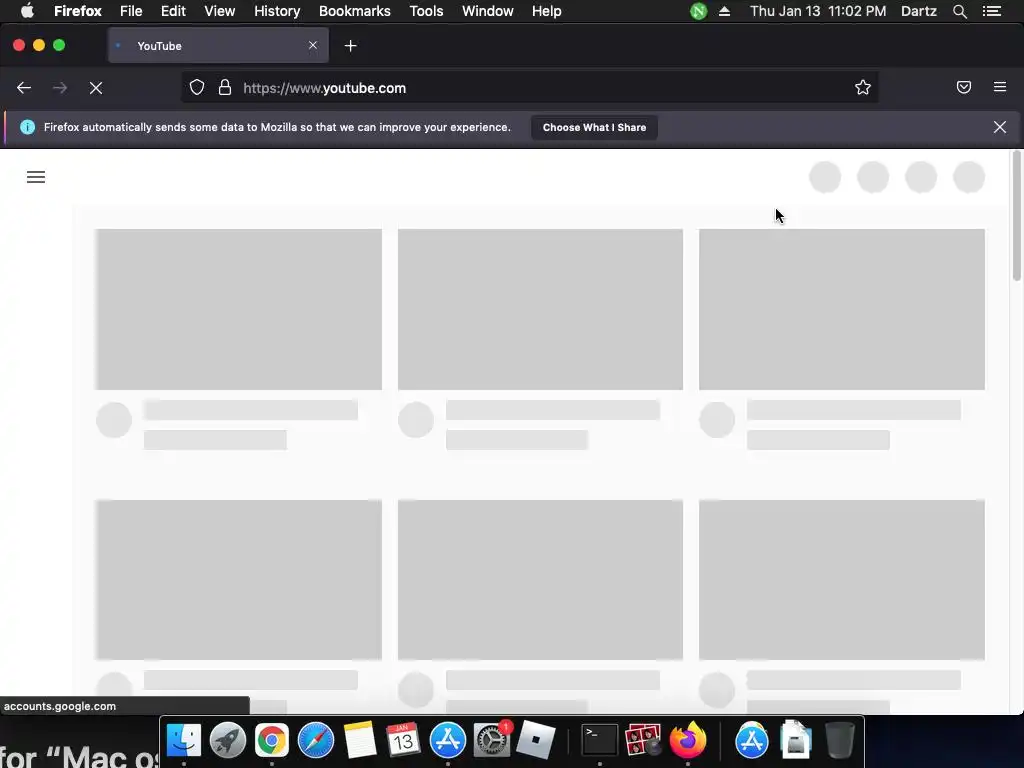The width and height of the screenshot is (1024, 768).
Task: Click the page vertical scrollbar
Action: 1016,216
